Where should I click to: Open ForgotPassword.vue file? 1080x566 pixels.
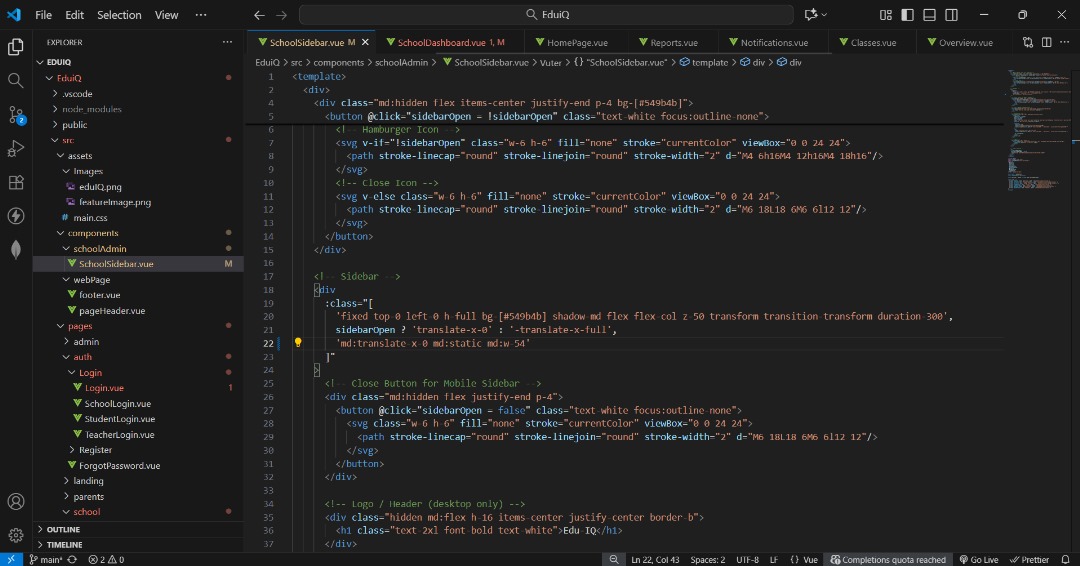pyautogui.click(x=119, y=465)
